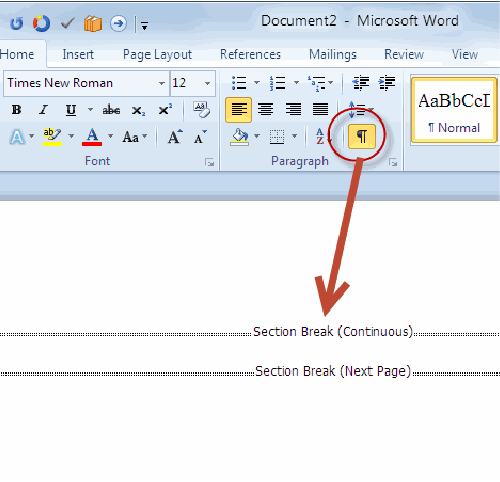This screenshot has height=482, width=500.
Task: Apply the red font color
Action: [x=92, y=137]
